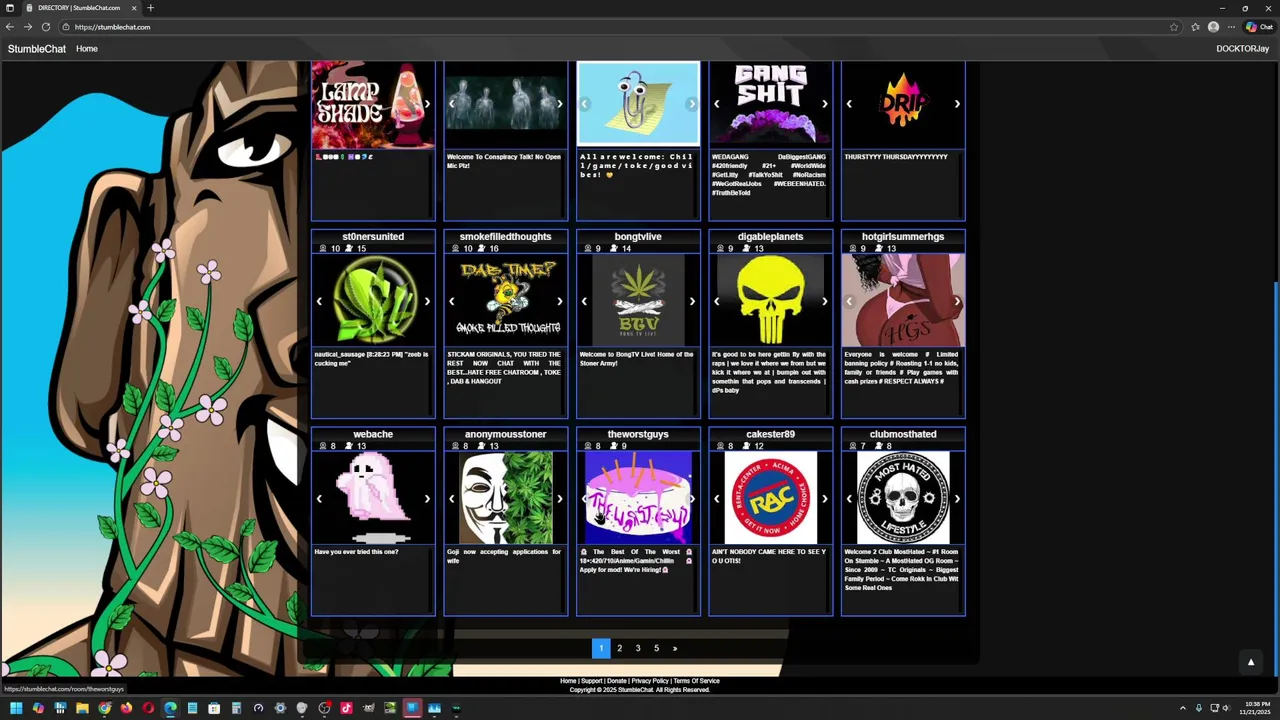Viewport: 1280px width, 720px height.
Task: Next image arrow on hotgirlsummerhgs card
Action: click(957, 301)
